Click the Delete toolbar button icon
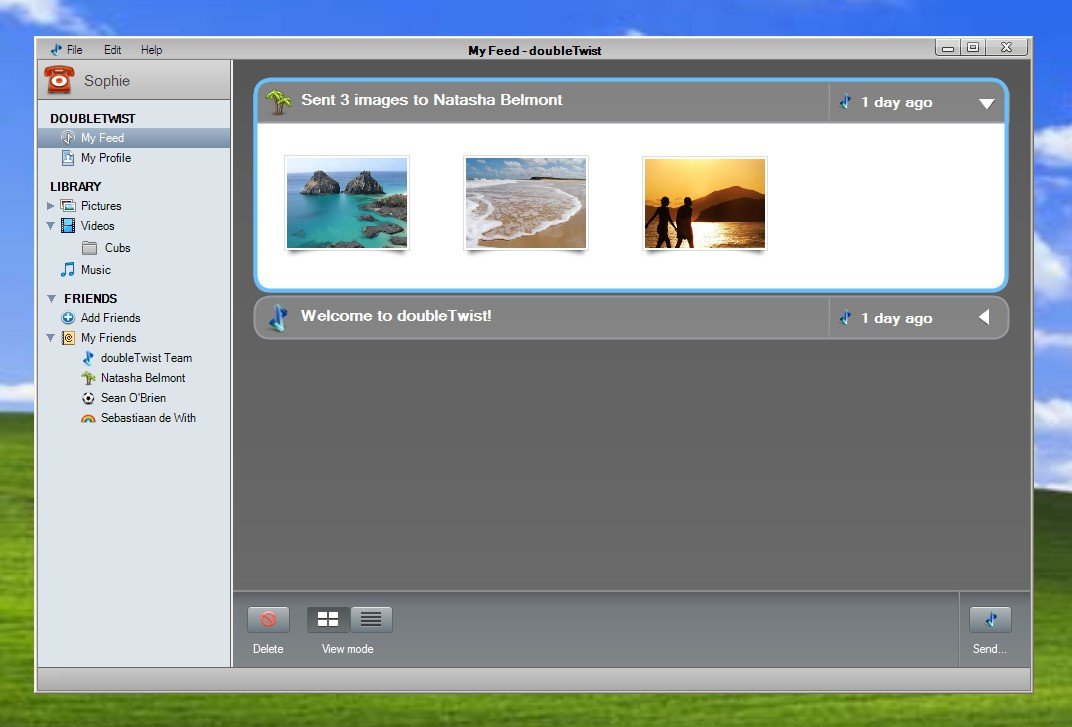 (x=268, y=620)
